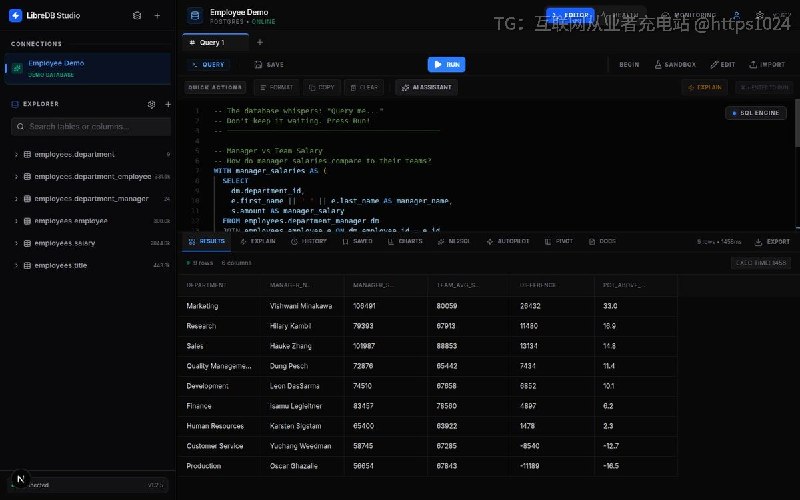800x500 pixels.
Task: Add a new connection with the plus icon
Action: pyautogui.click(x=157, y=16)
